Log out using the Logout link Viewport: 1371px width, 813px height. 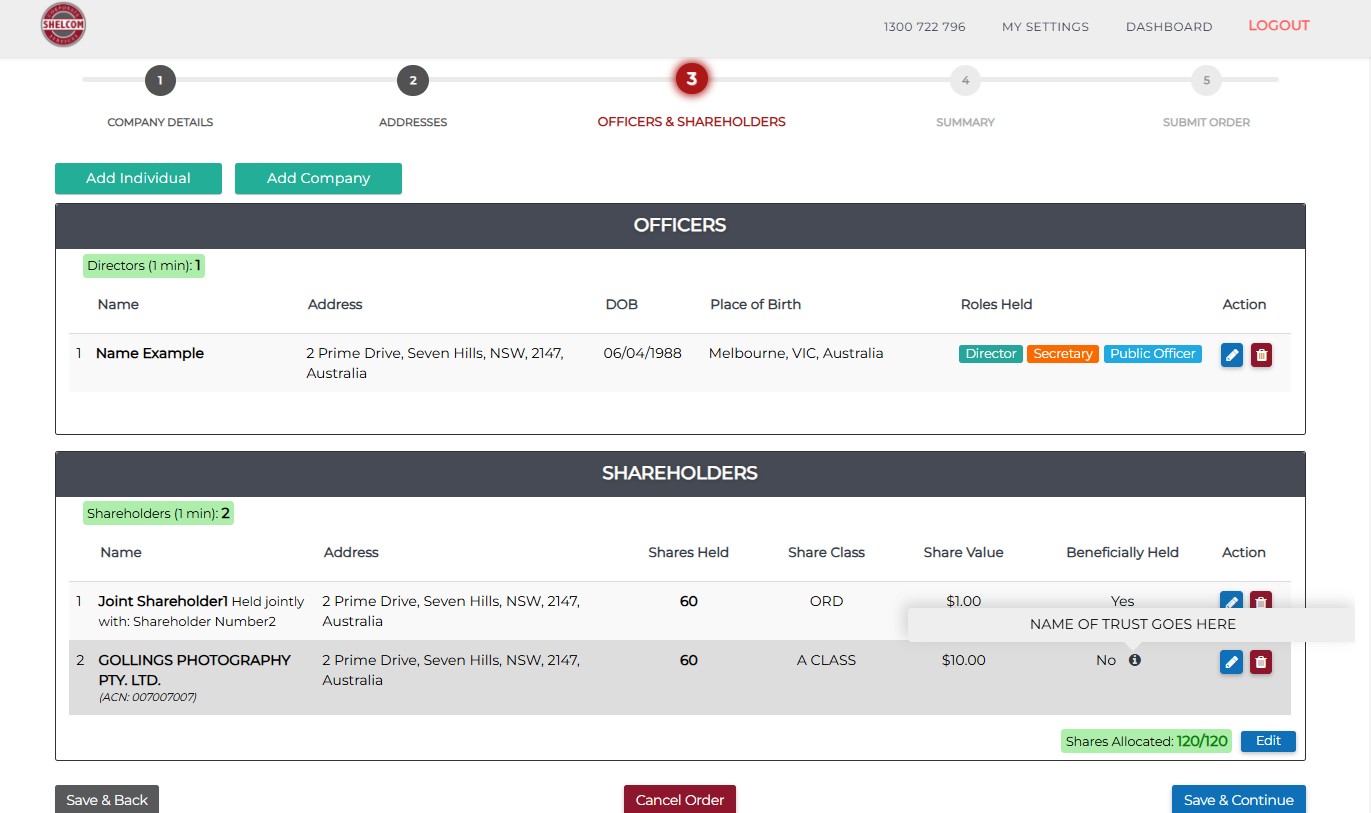click(1278, 26)
